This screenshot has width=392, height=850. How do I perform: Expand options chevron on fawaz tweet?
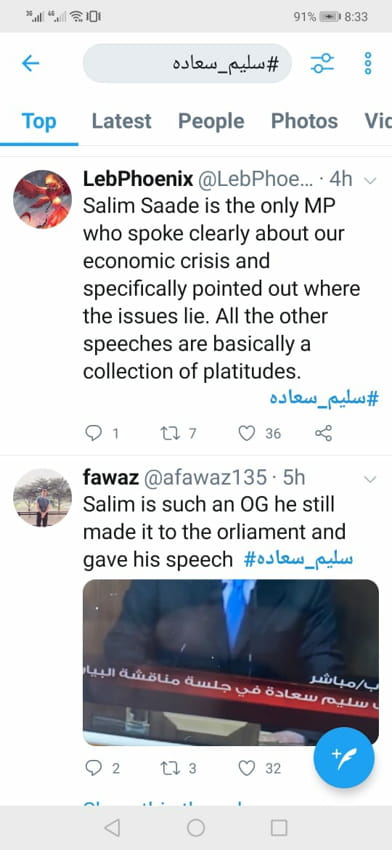[370, 479]
